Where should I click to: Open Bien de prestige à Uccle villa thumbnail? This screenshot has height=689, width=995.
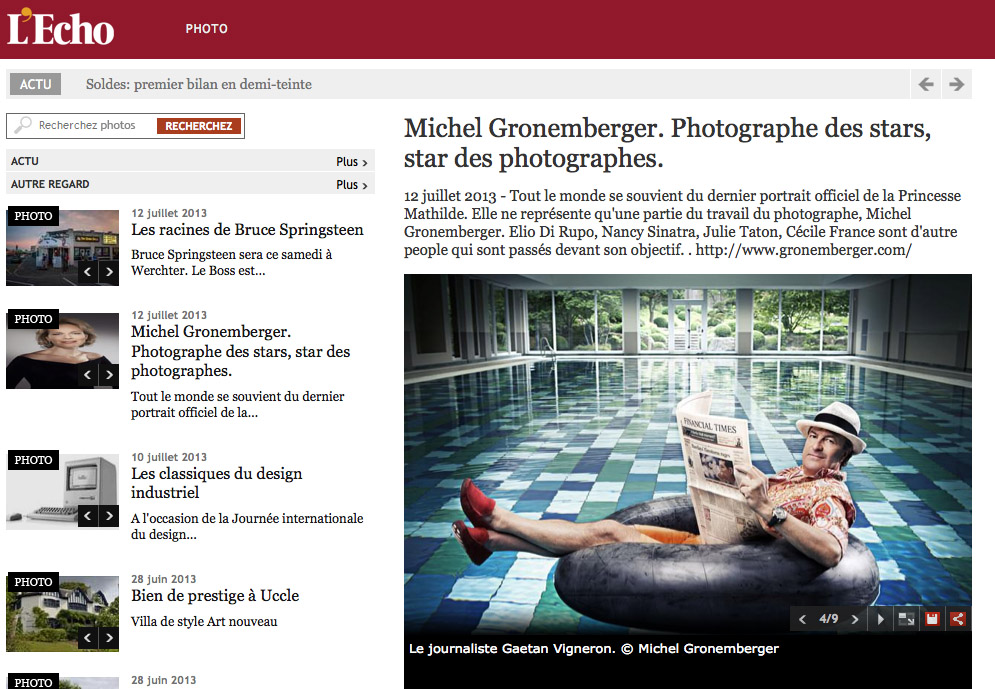click(x=62, y=613)
